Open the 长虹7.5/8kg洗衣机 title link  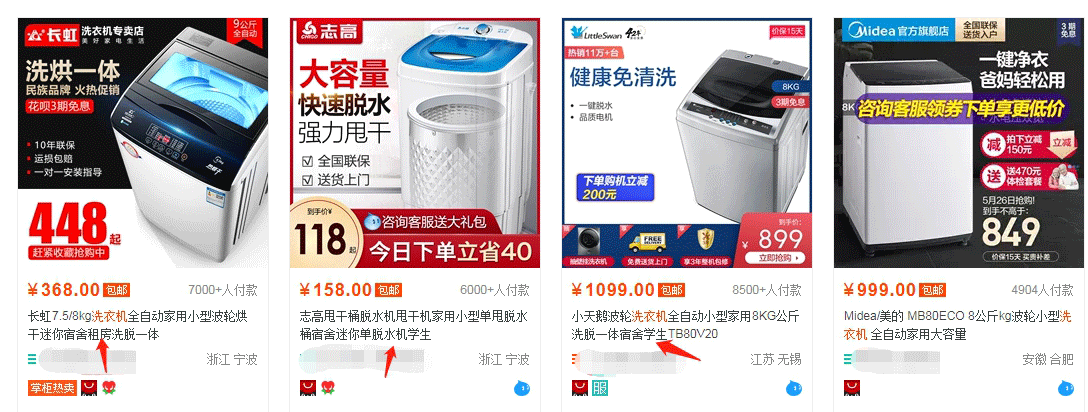click(x=137, y=325)
